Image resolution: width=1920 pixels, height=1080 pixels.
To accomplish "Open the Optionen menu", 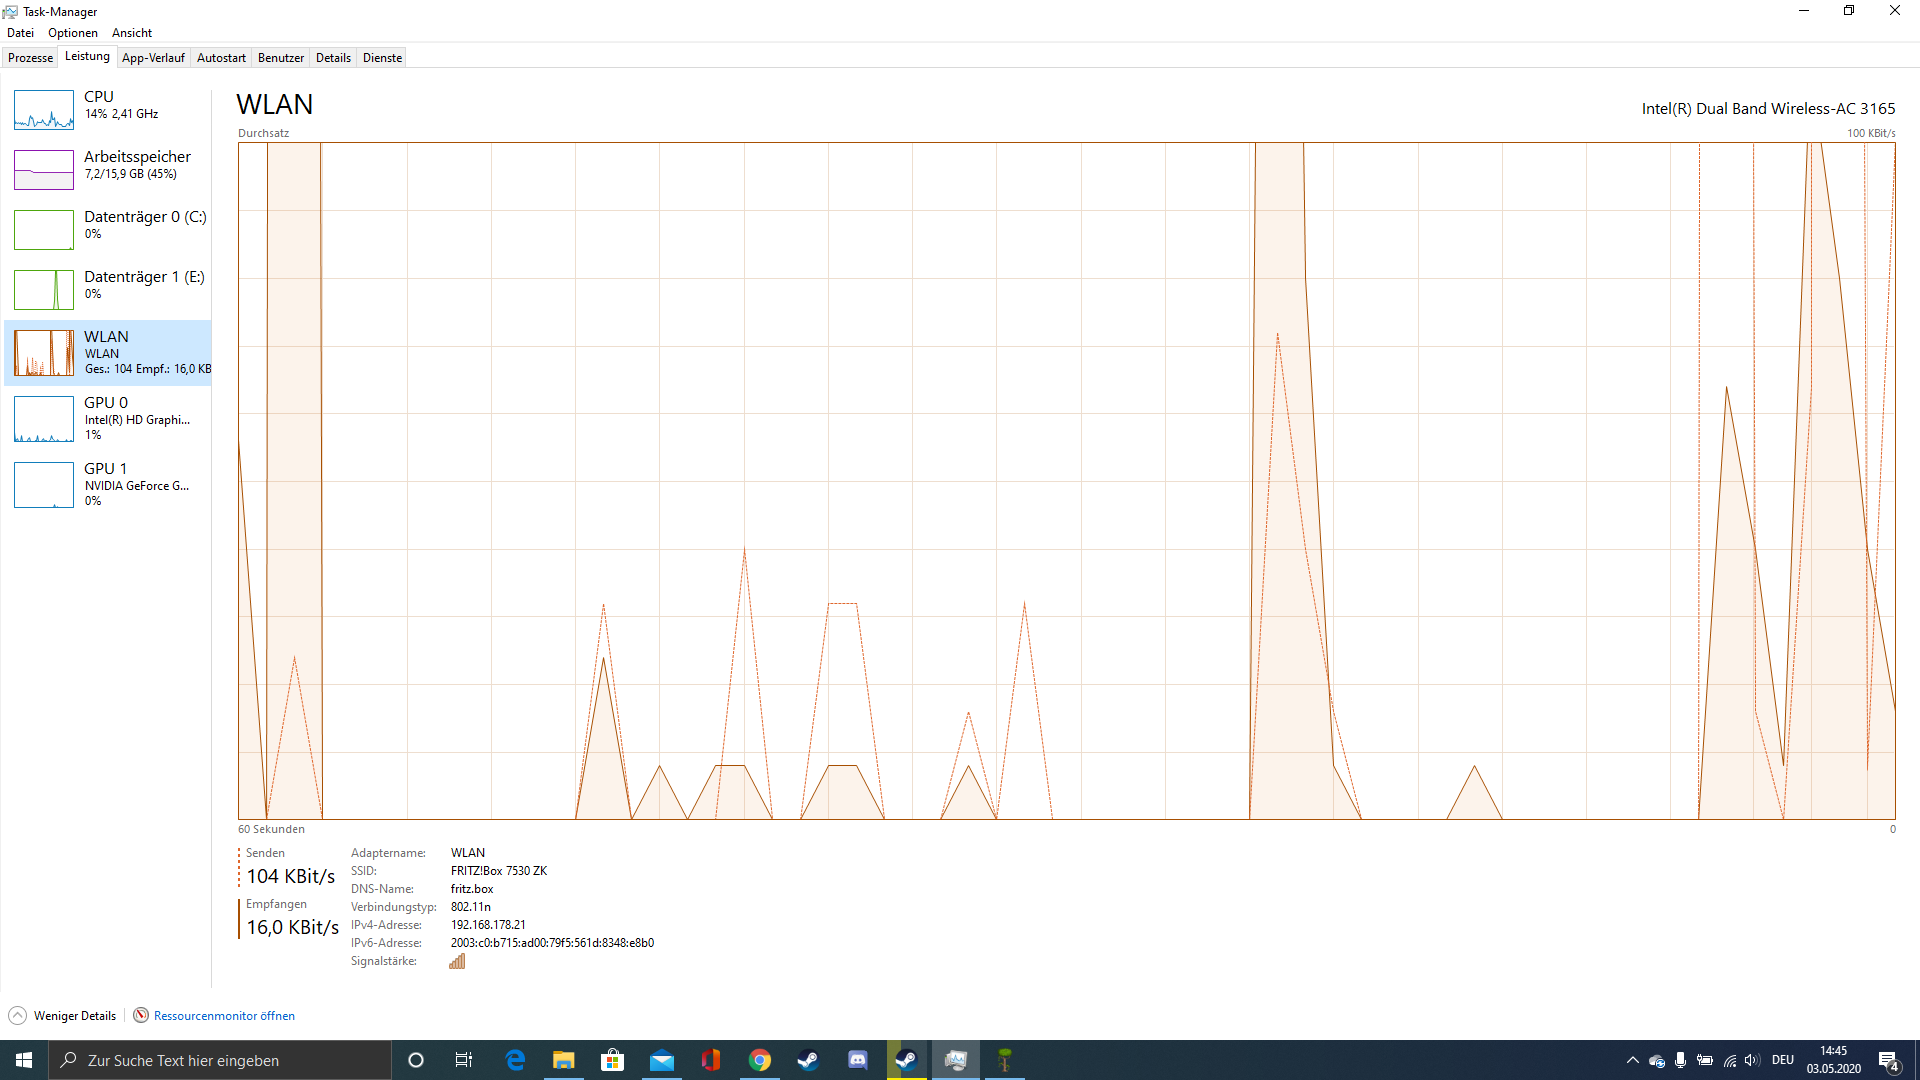I will click(73, 33).
